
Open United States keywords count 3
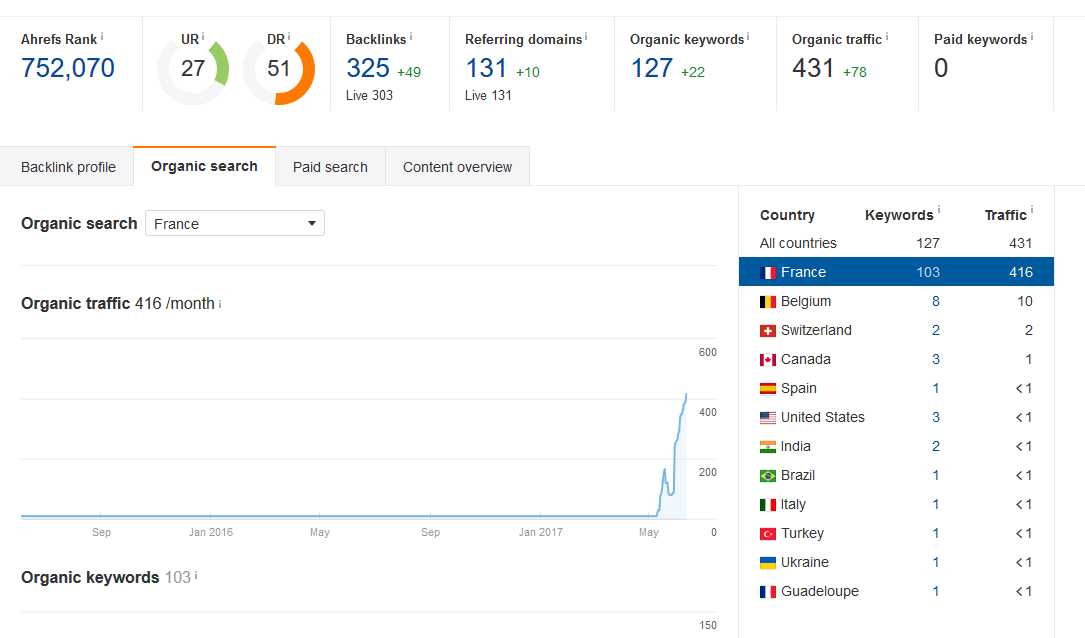click(x=936, y=418)
